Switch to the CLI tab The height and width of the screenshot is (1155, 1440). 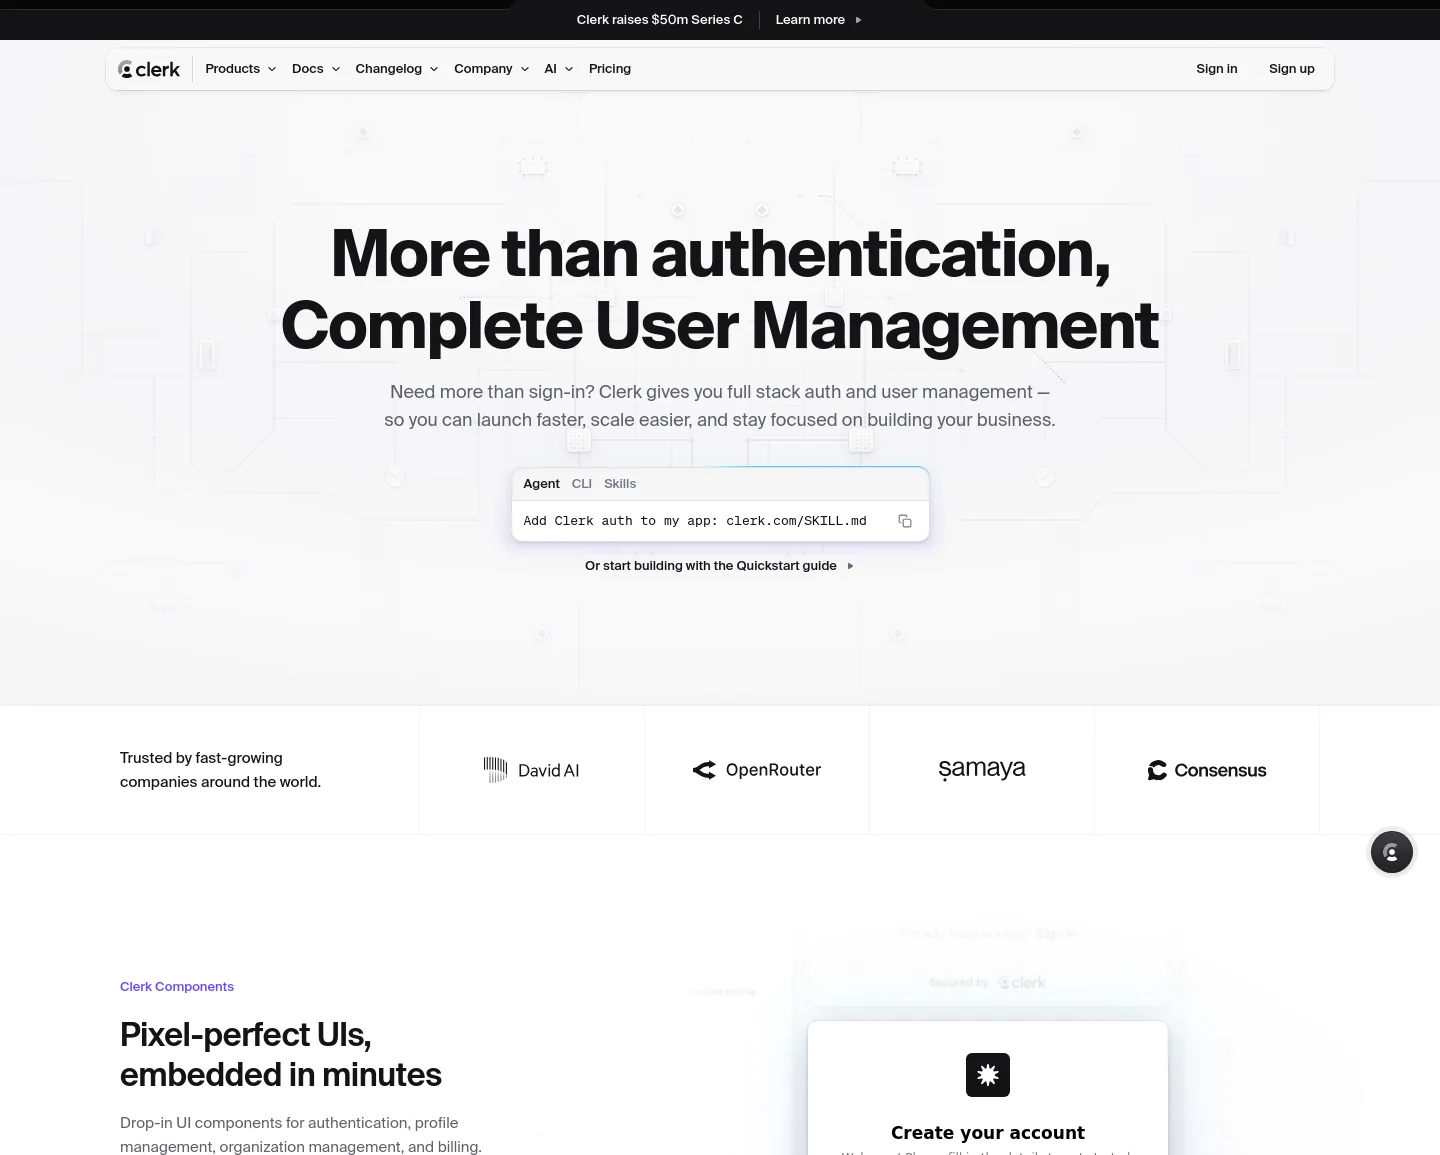tap(582, 484)
